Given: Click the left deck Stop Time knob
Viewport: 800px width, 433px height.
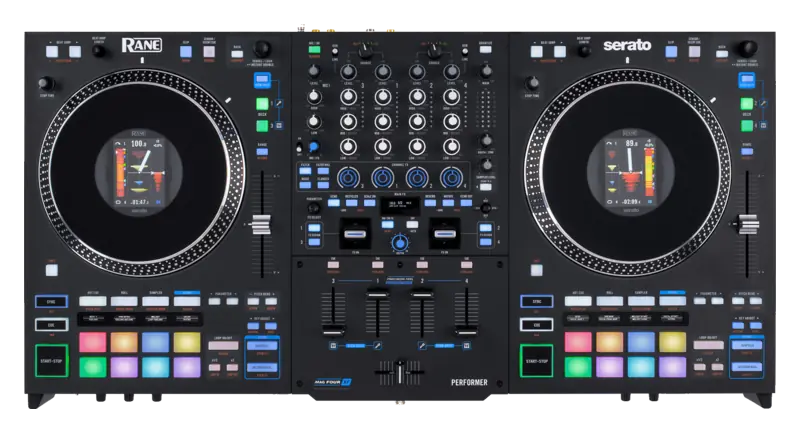Looking at the screenshot, I should pos(46,83).
